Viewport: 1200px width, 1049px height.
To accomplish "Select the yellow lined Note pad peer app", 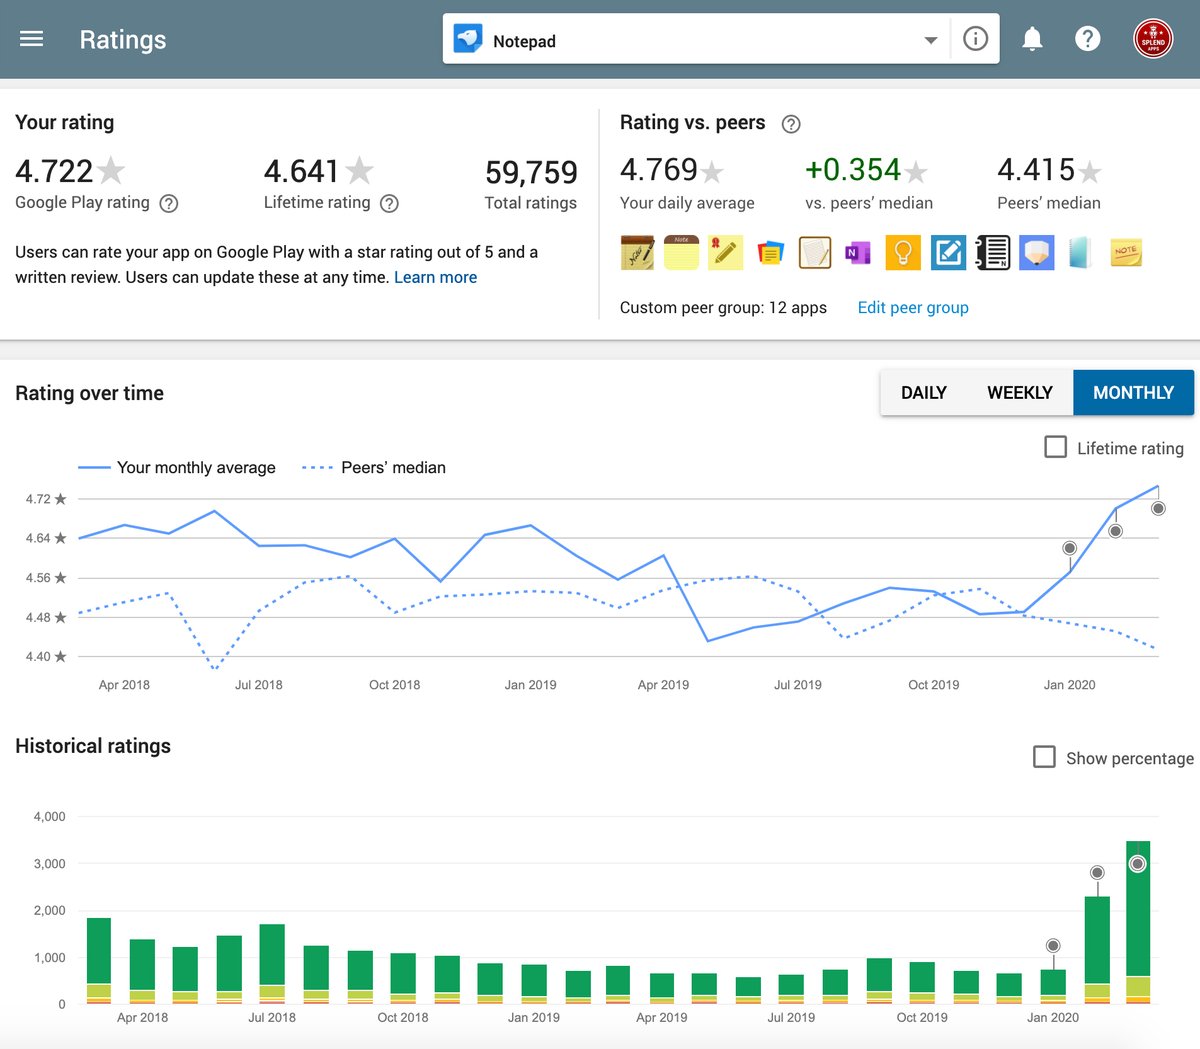I will point(681,253).
